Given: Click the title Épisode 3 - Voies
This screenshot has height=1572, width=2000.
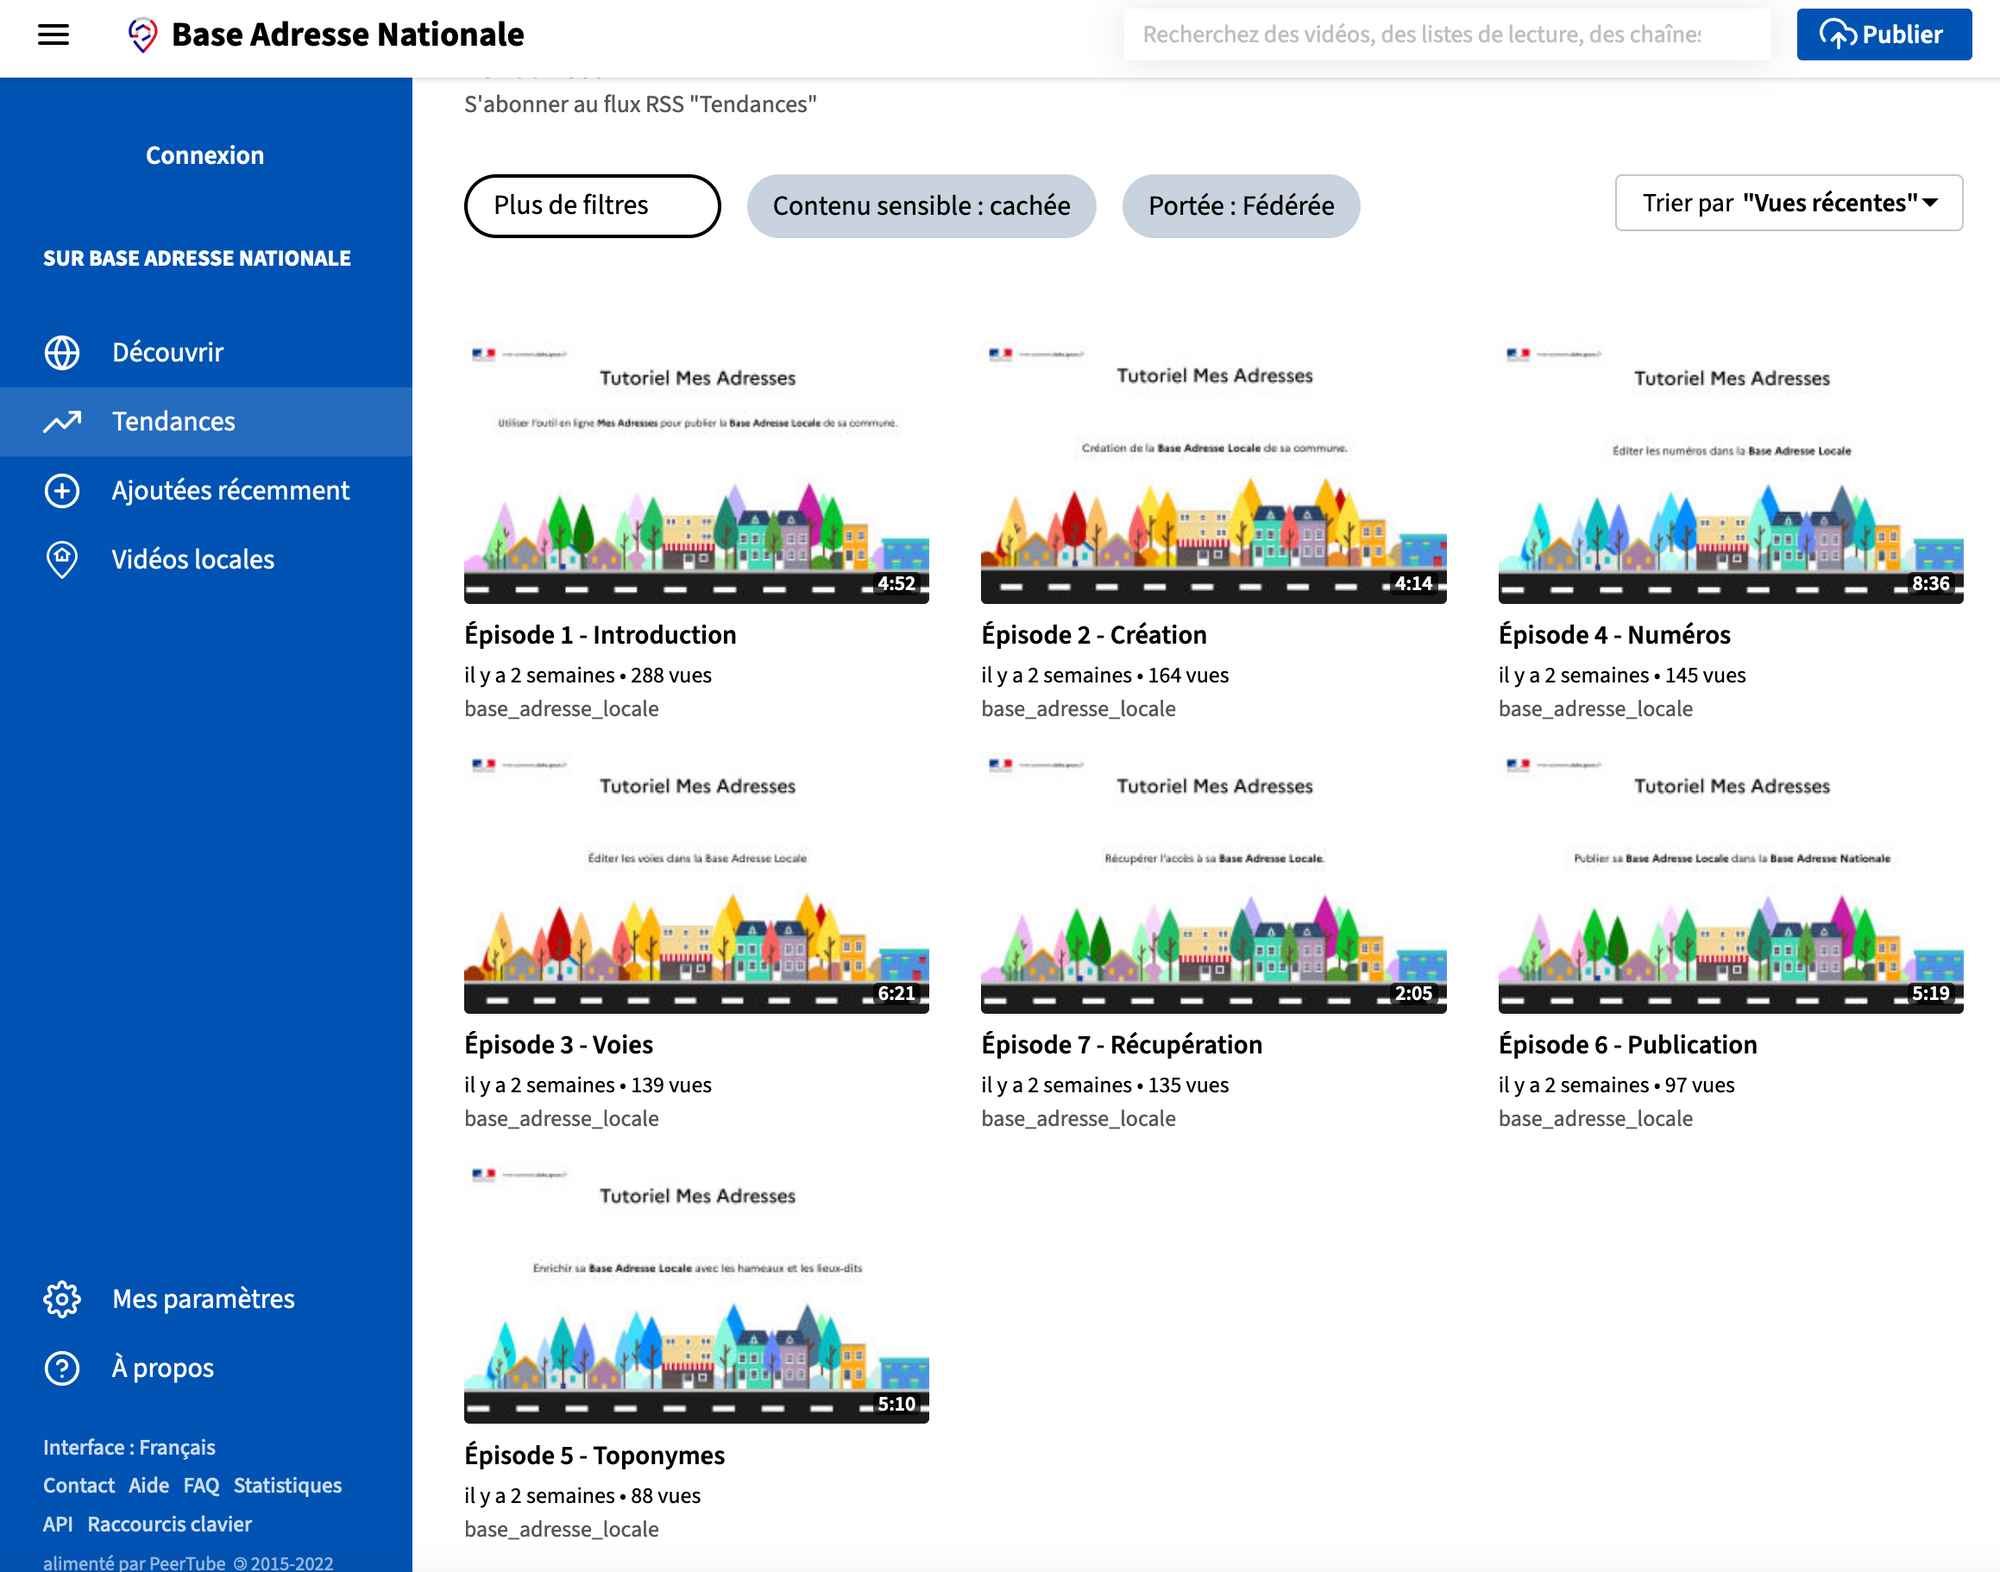Looking at the screenshot, I should click(558, 1045).
